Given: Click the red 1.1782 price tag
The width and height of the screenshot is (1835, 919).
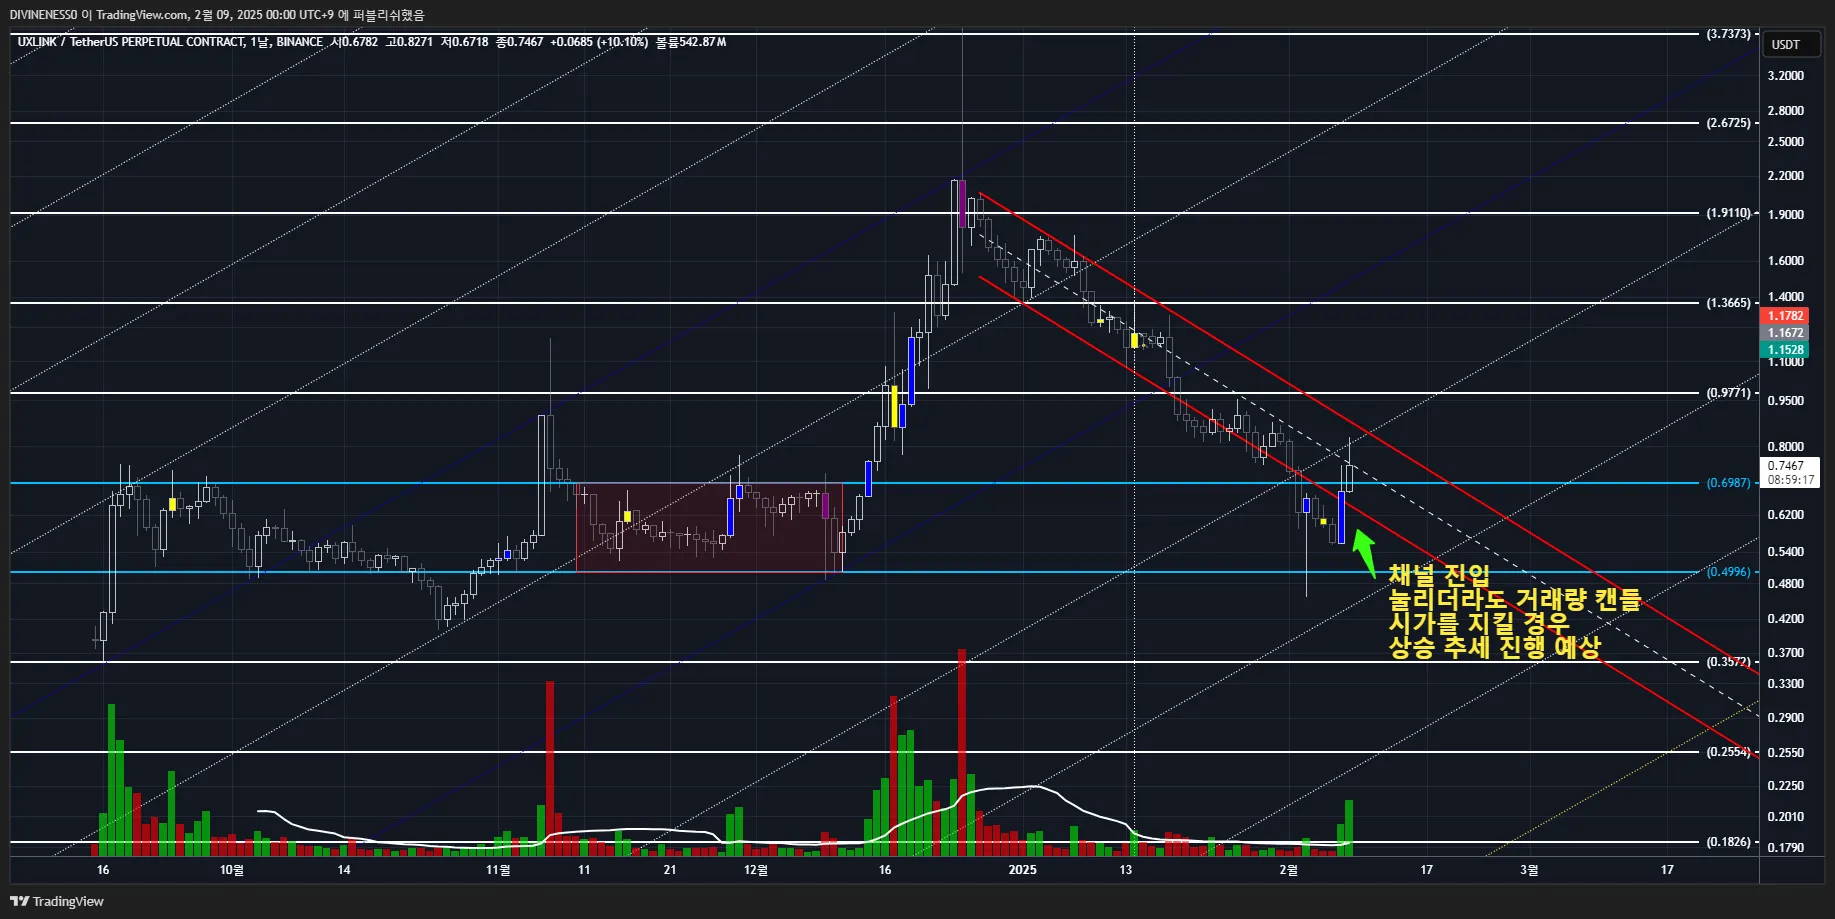Looking at the screenshot, I should (1785, 316).
